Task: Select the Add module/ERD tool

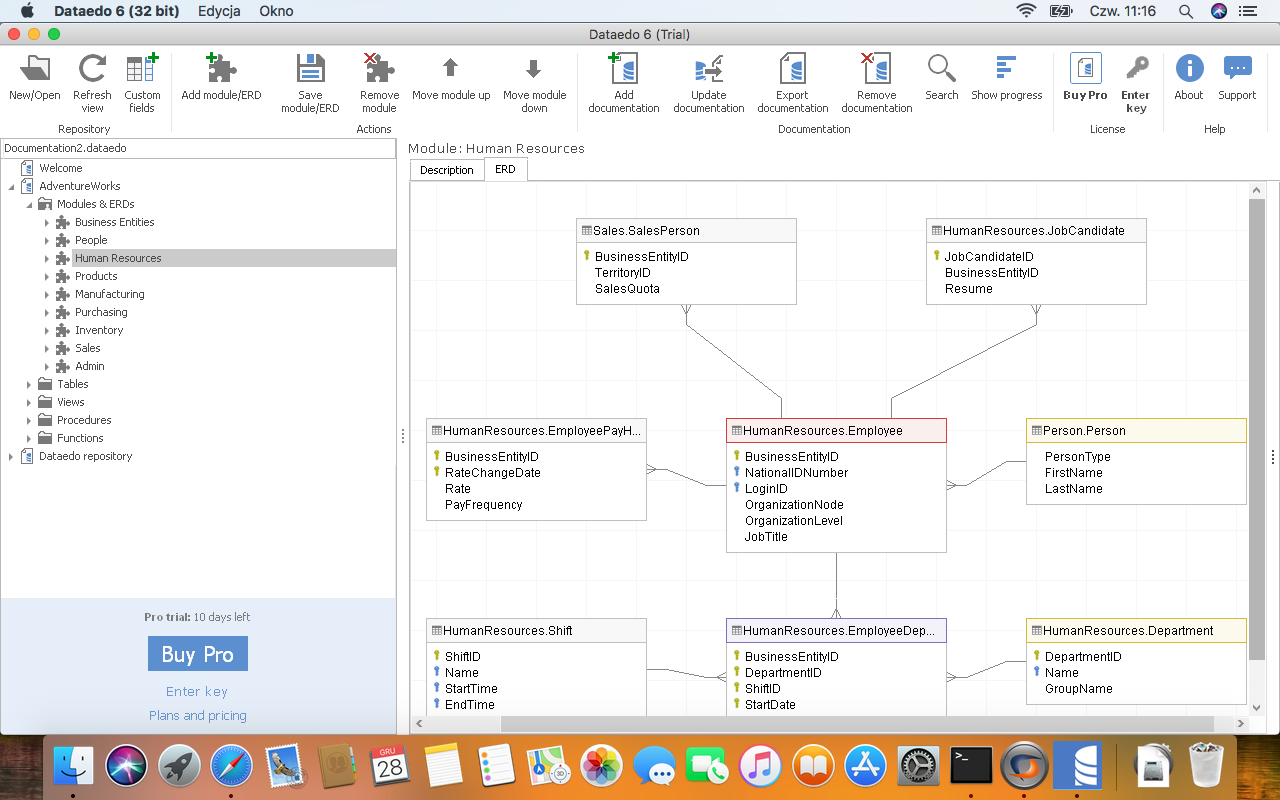Action: point(220,80)
